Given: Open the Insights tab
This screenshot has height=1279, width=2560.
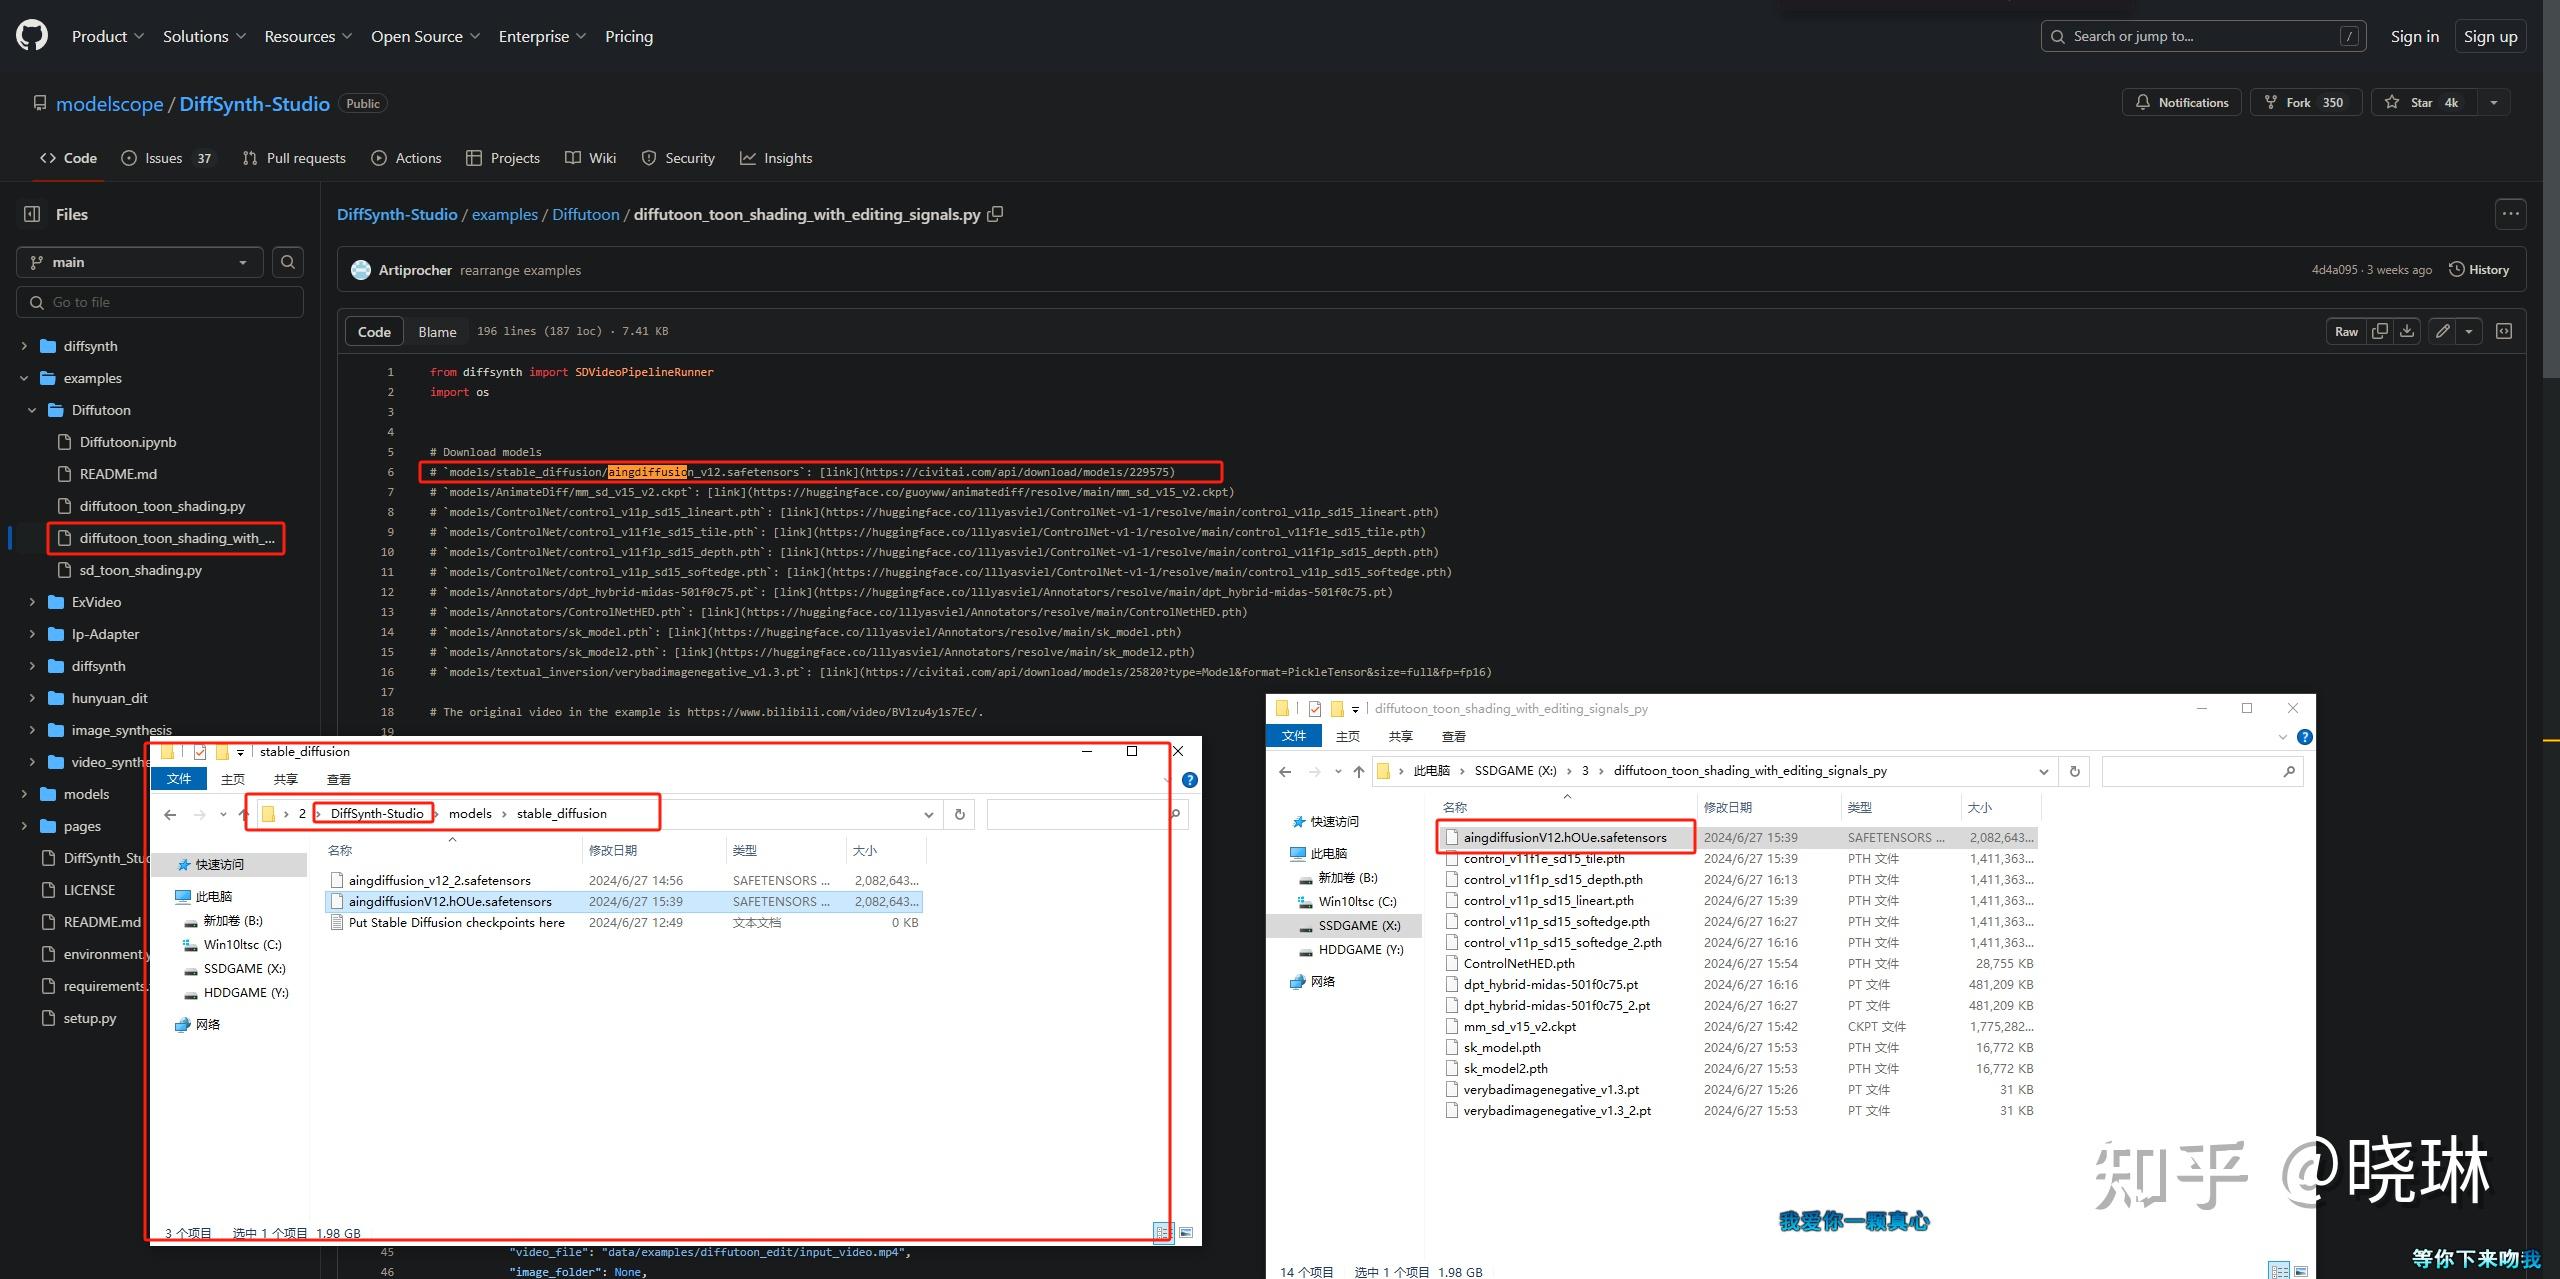Looking at the screenshot, I should tap(776, 158).
